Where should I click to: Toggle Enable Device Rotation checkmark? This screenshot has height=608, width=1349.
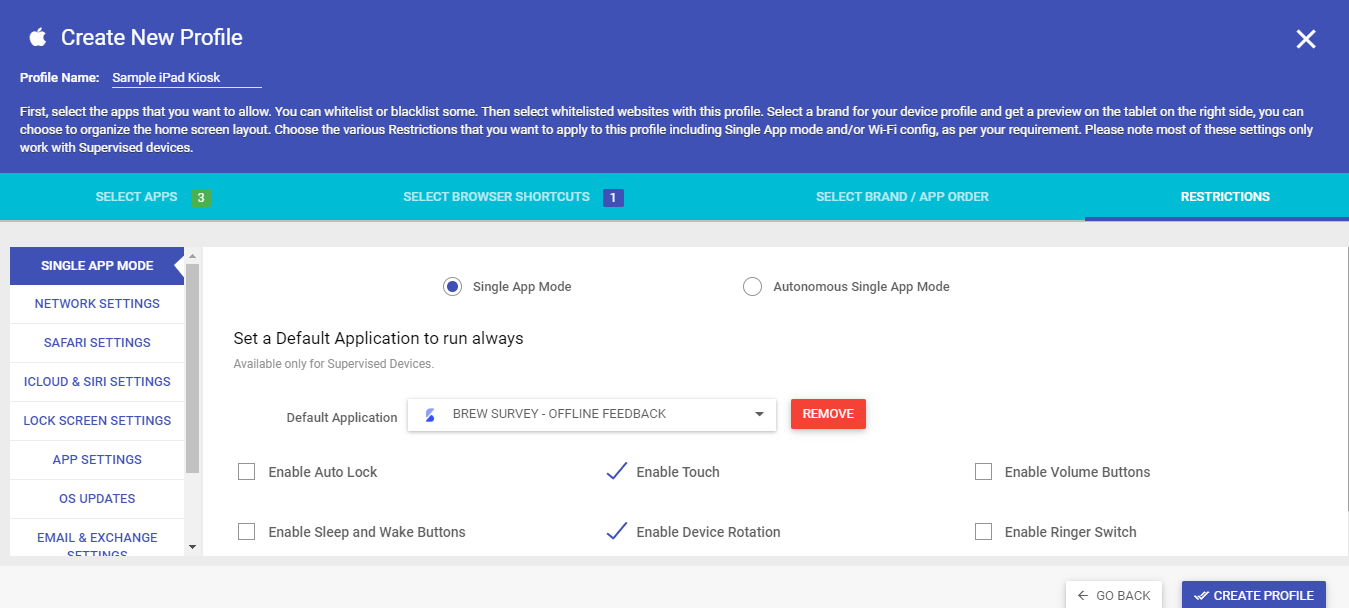click(x=617, y=531)
